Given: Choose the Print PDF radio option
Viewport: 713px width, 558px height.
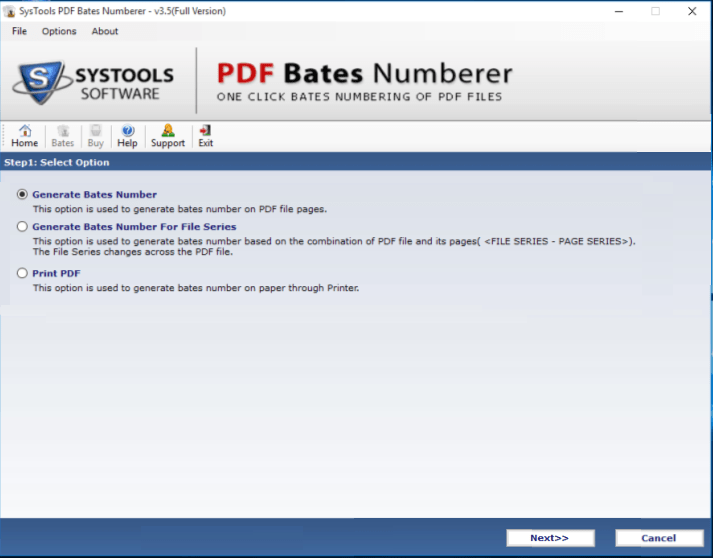Looking at the screenshot, I should (22, 273).
